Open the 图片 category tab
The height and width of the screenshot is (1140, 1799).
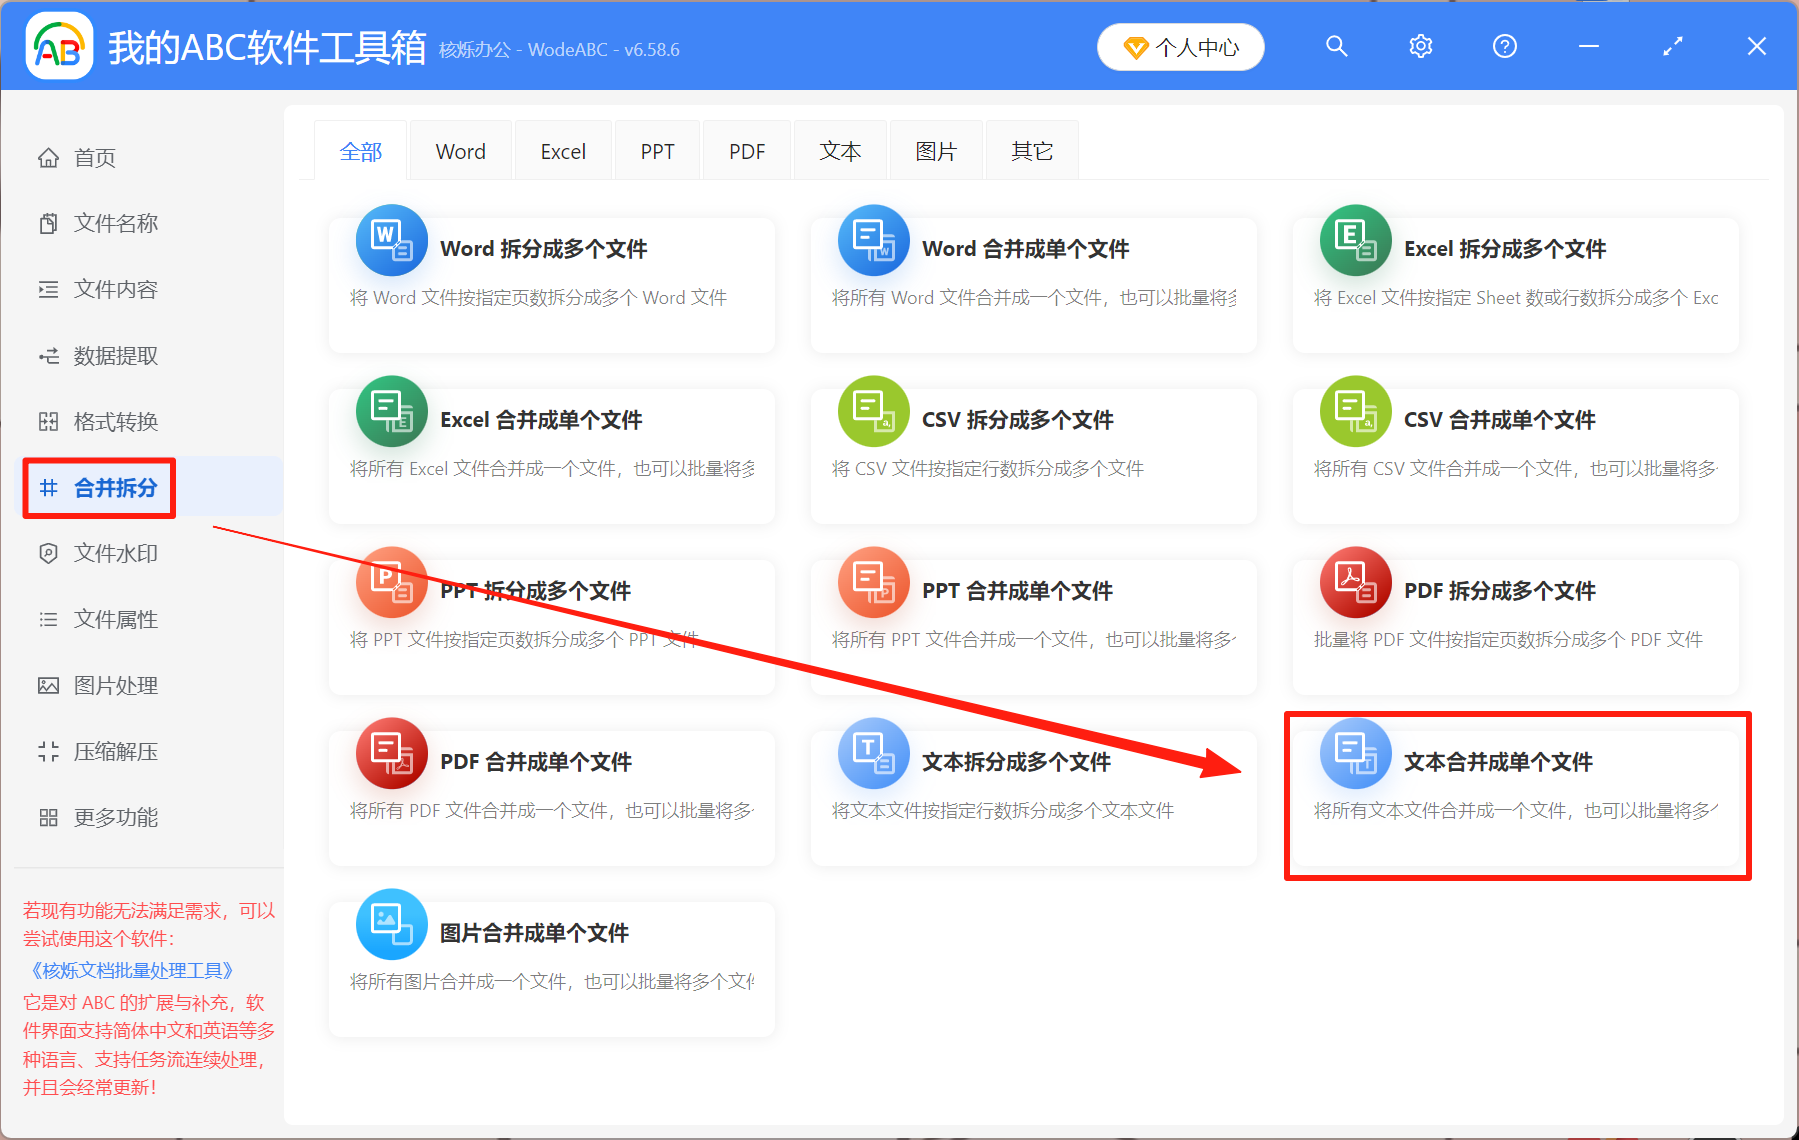[936, 150]
